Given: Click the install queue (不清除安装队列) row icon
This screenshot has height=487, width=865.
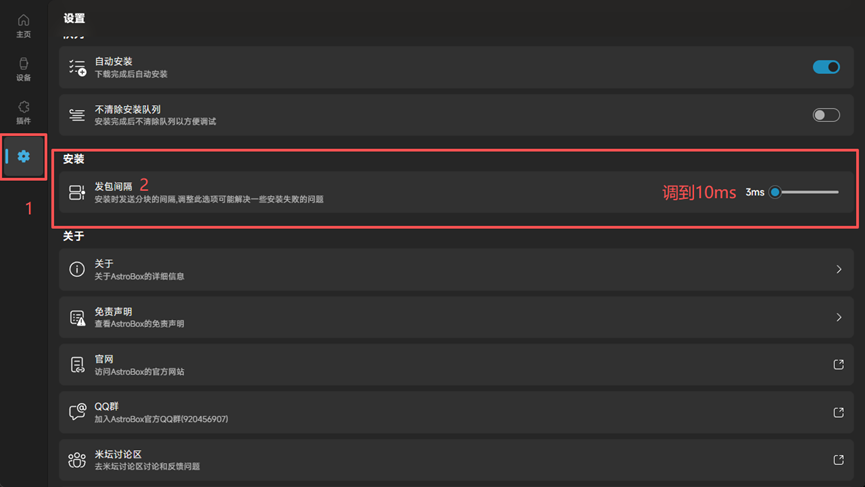Looking at the screenshot, I should (x=77, y=115).
